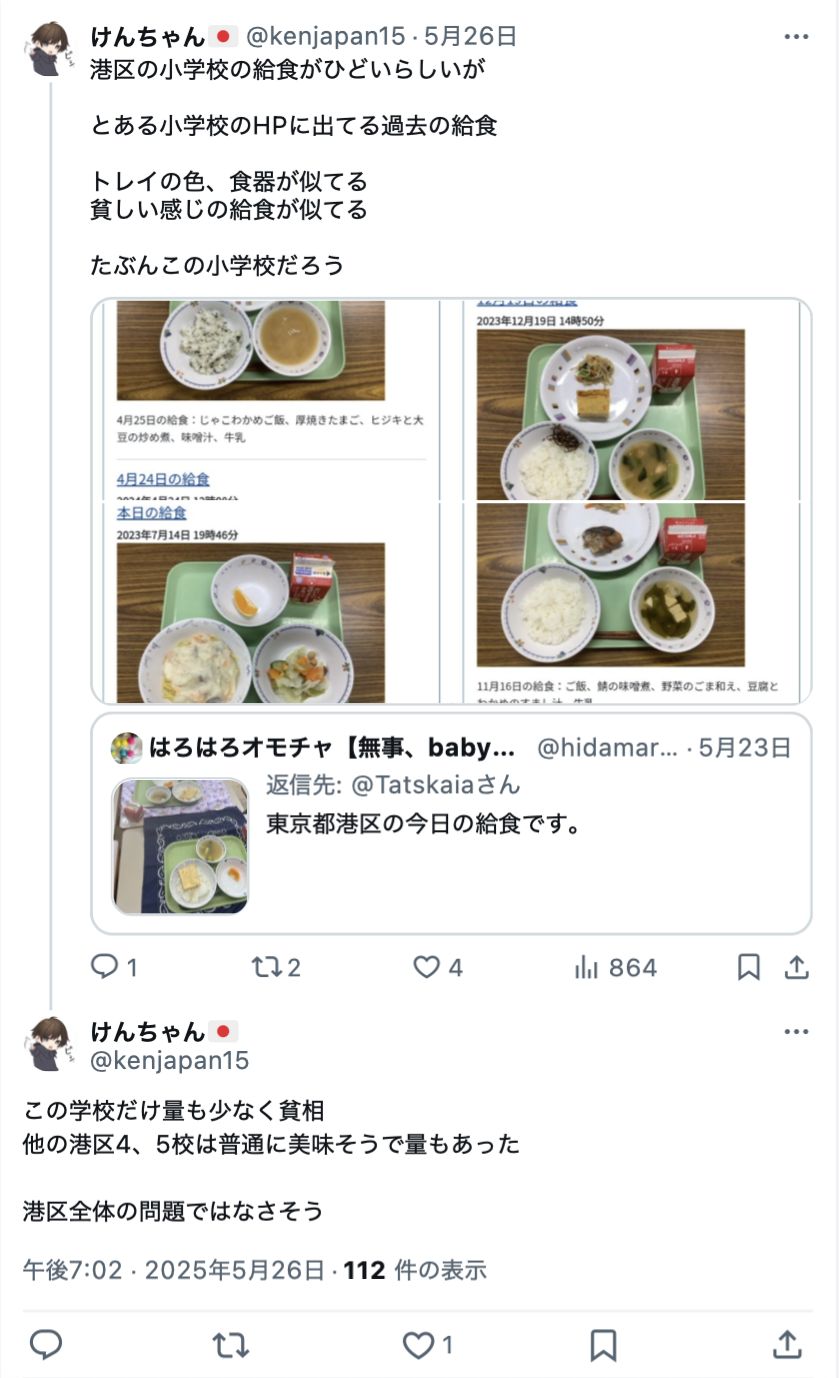Open more options on second tweet
Screen dimensions: 840x1378
pos(796,1032)
